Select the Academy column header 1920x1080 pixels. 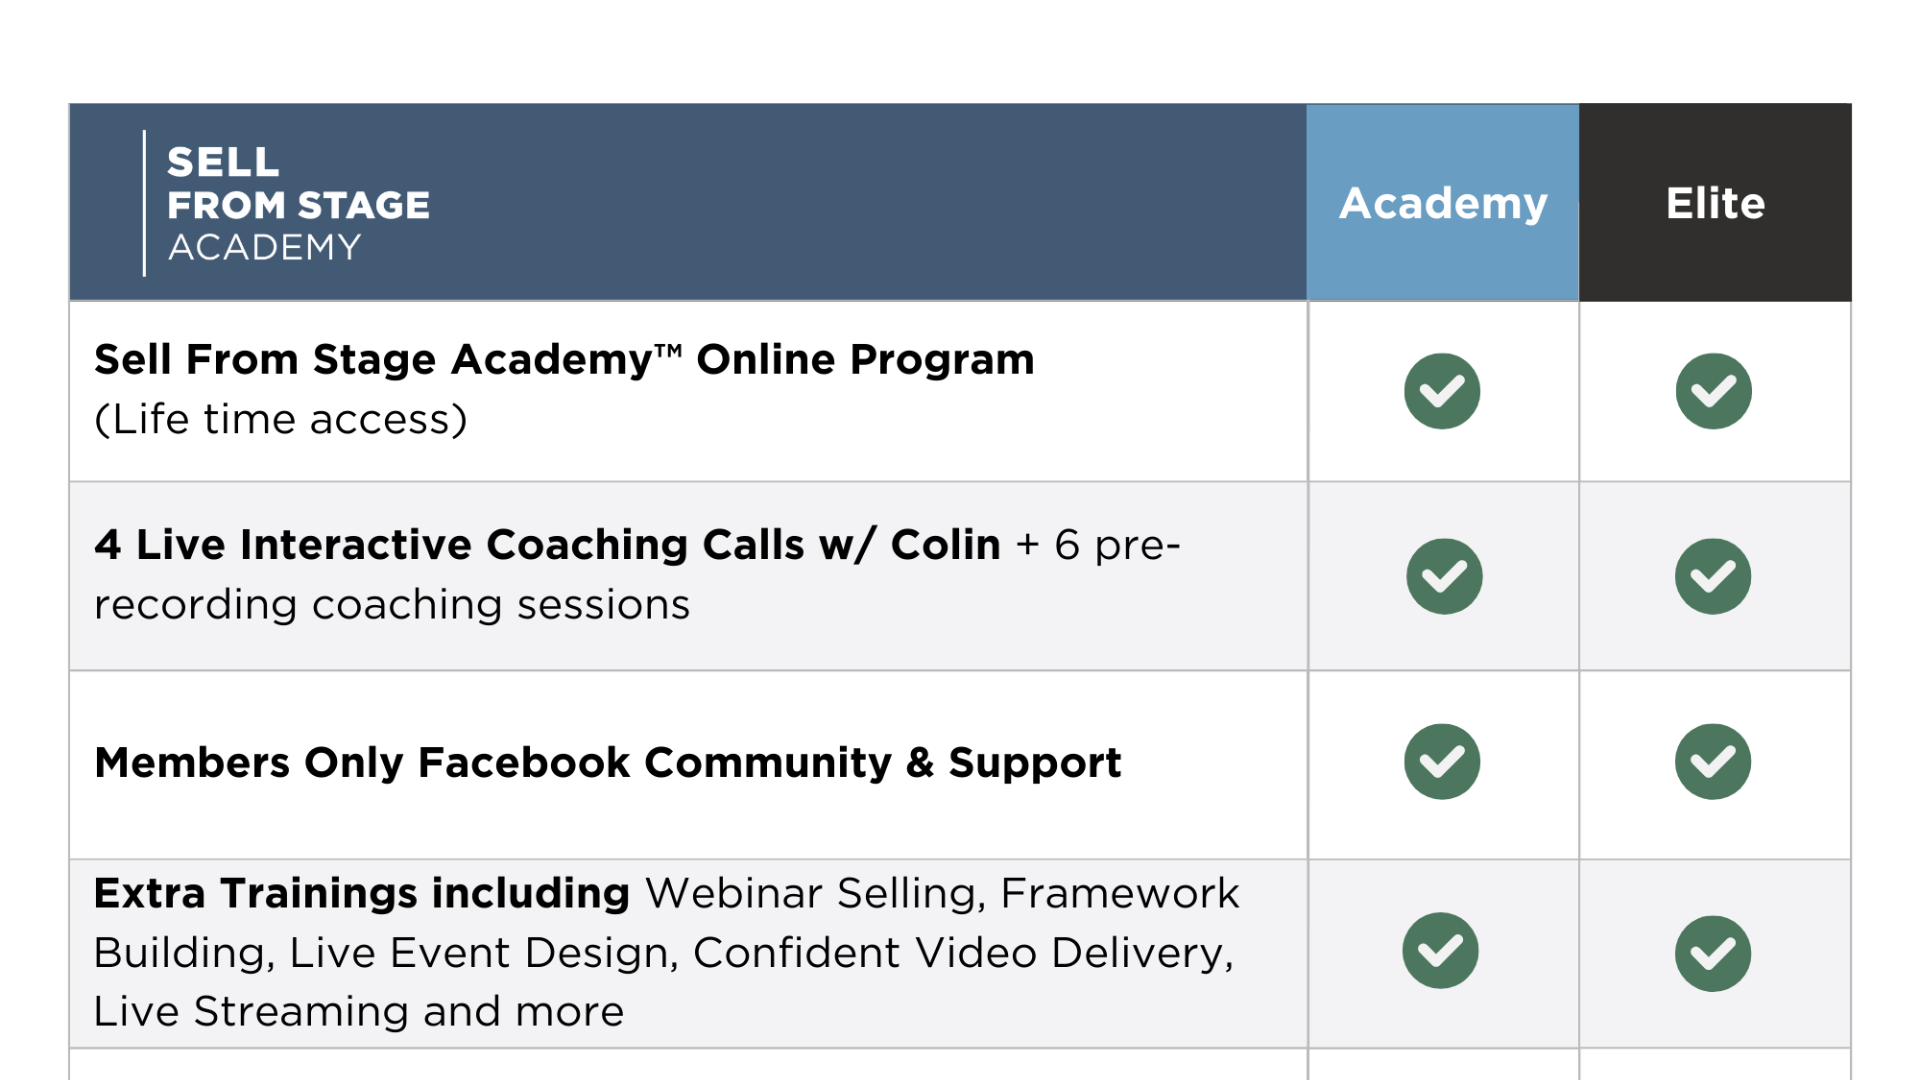[x=1443, y=202]
